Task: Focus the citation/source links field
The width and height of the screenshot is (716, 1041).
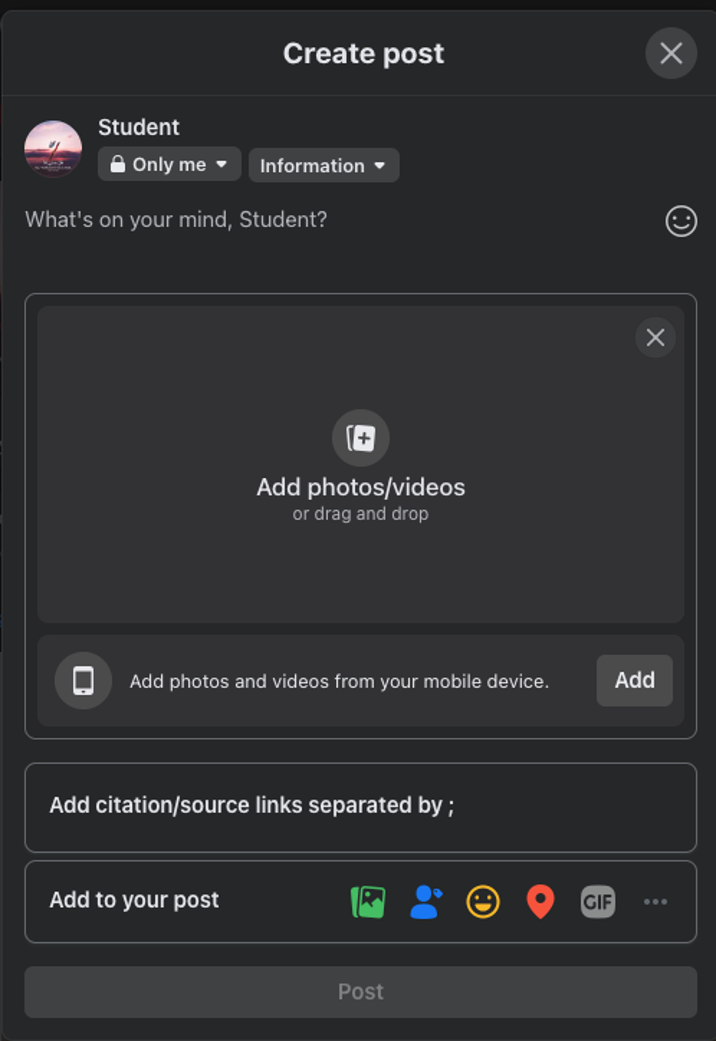Action: [x=360, y=806]
